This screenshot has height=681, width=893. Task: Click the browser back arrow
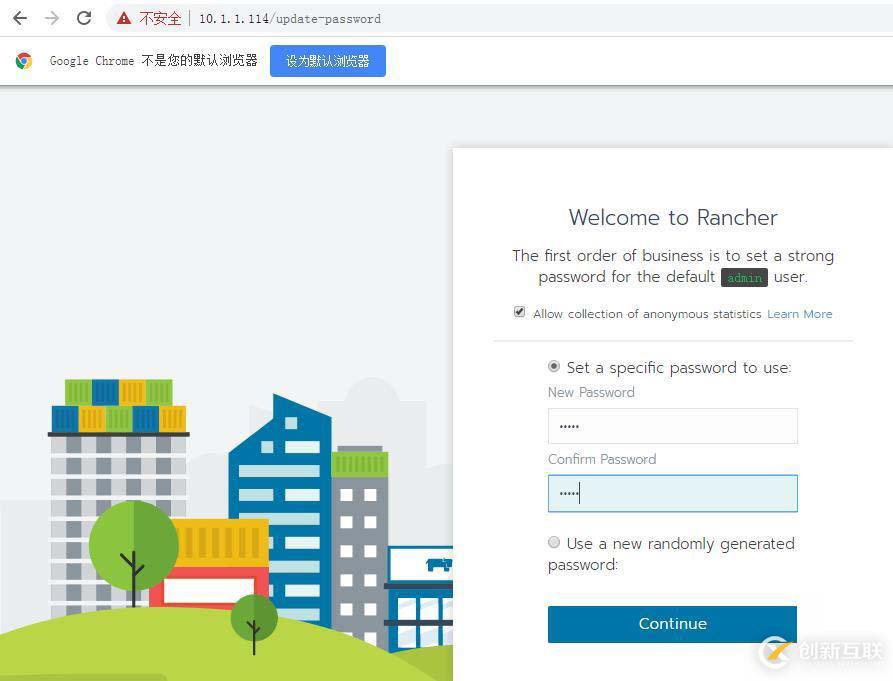click(20, 18)
